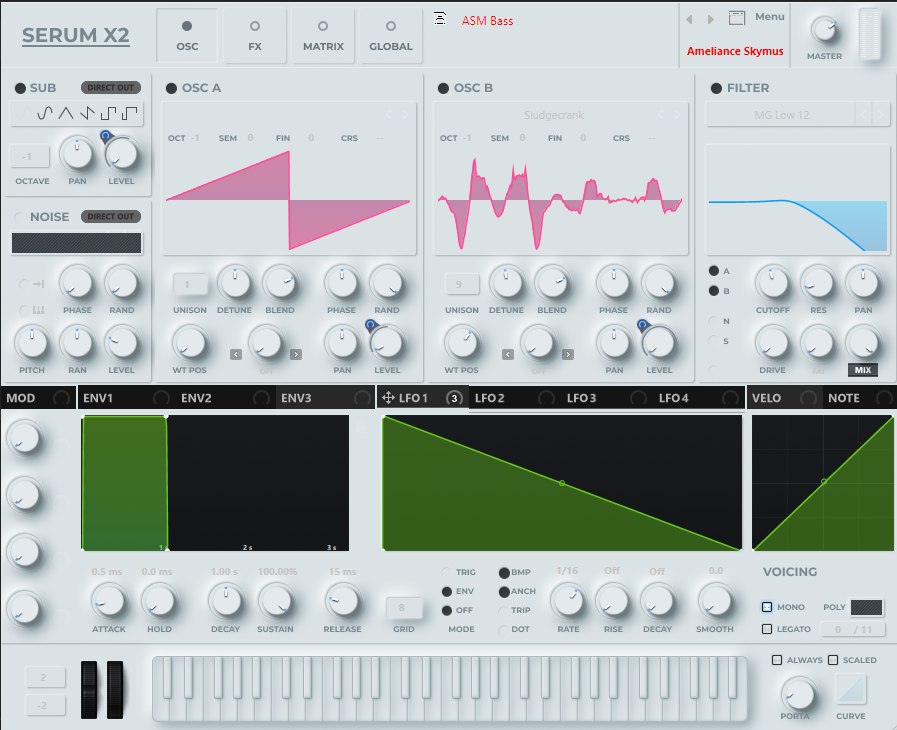This screenshot has width=897, height=730.
Task: Click OSC B warp mode right arrow
Action: point(567,355)
